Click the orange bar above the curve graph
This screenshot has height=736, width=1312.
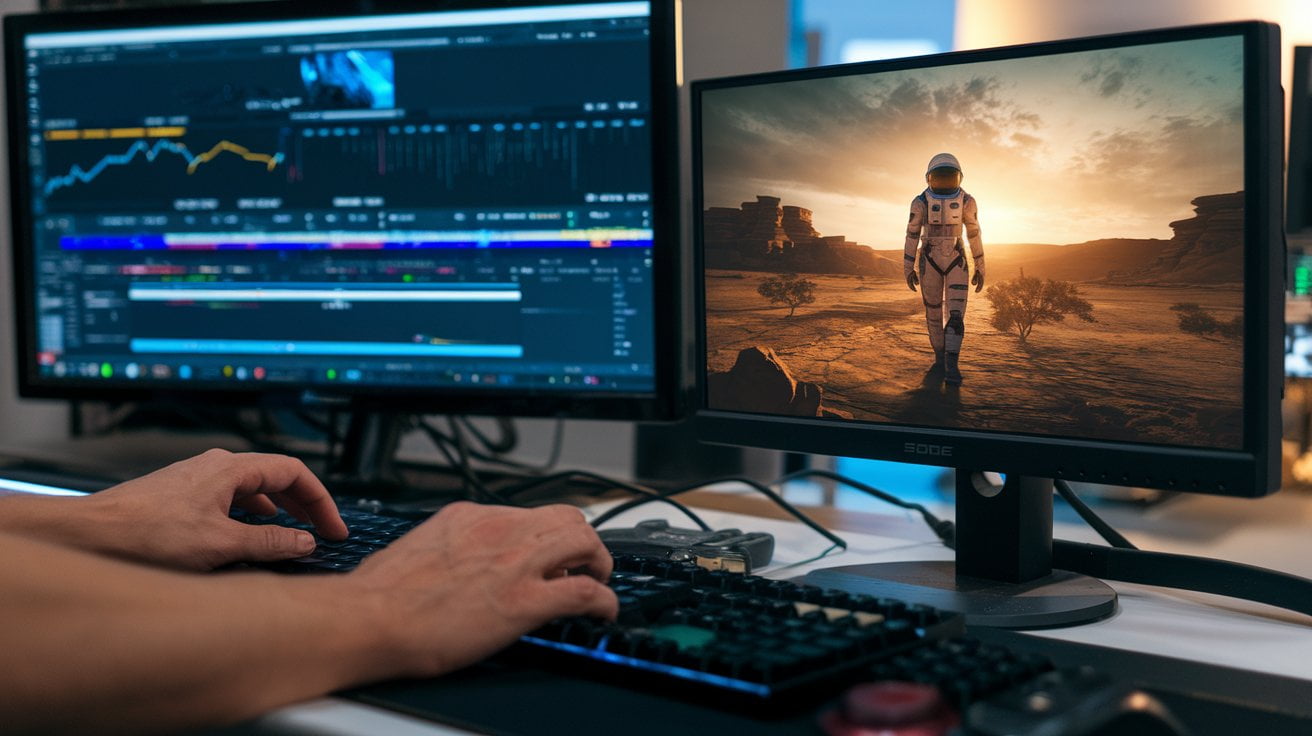tap(115, 133)
